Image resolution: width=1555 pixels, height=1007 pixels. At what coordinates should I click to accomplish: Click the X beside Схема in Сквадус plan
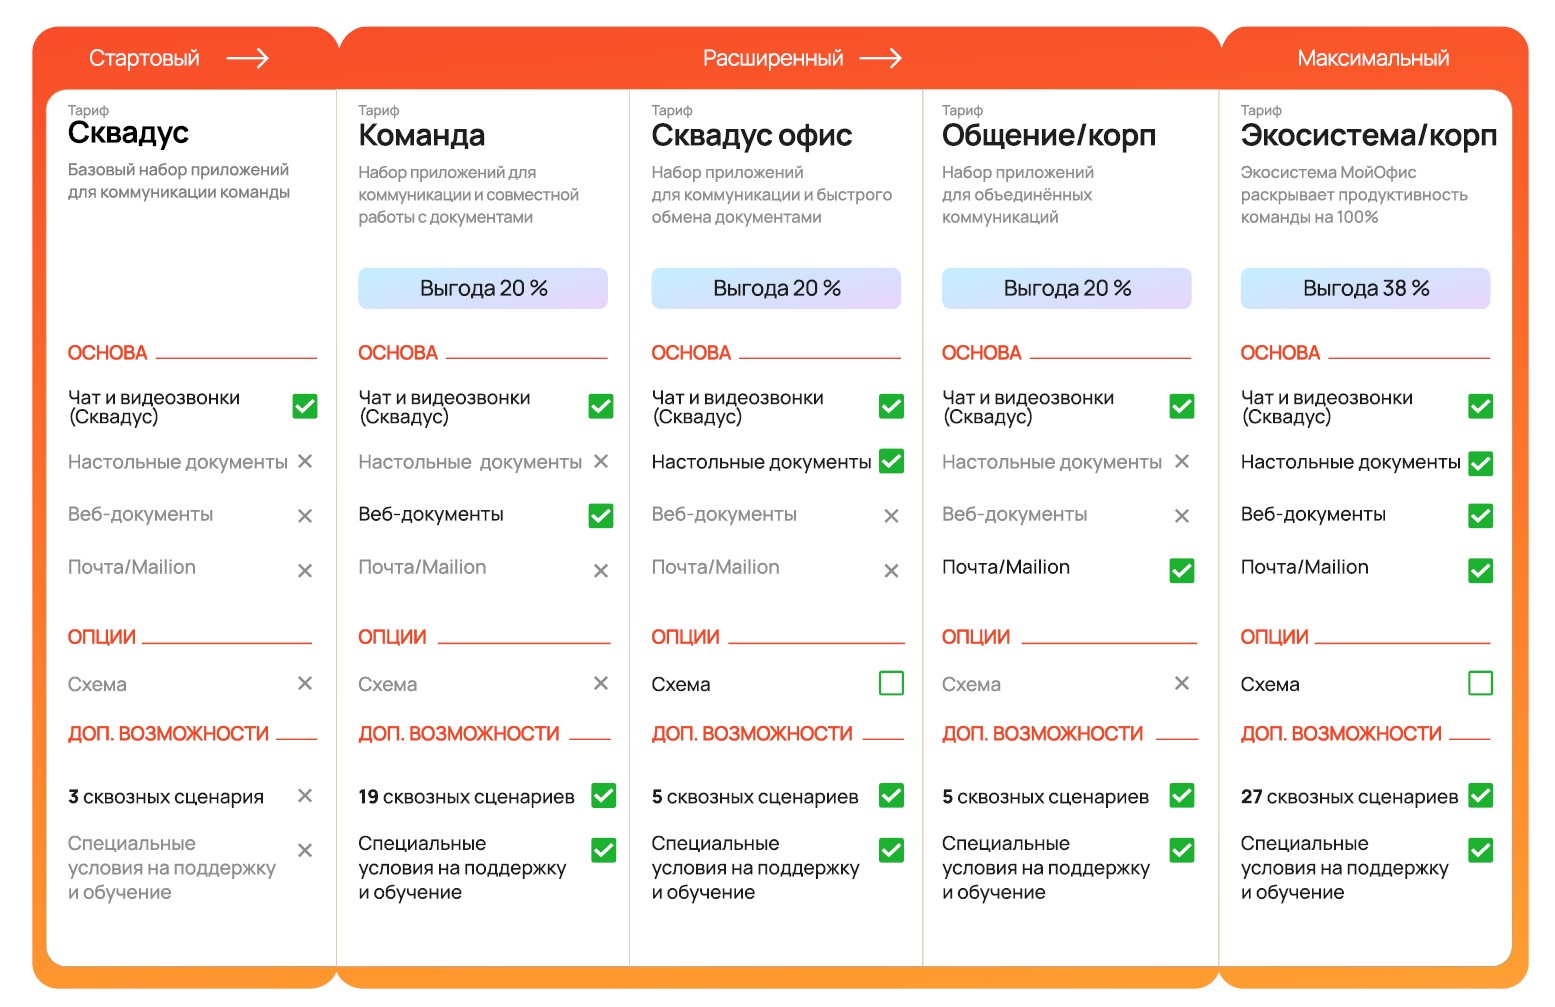point(305,683)
